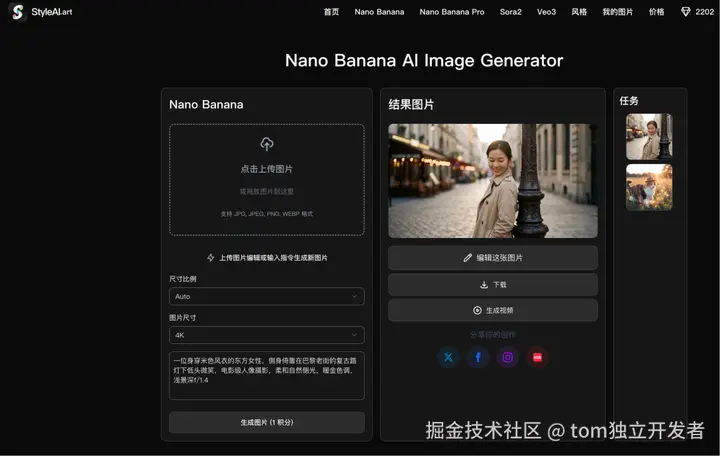Share creation on Facebook
Viewport: 720px width, 456px height.
[478, 357]
